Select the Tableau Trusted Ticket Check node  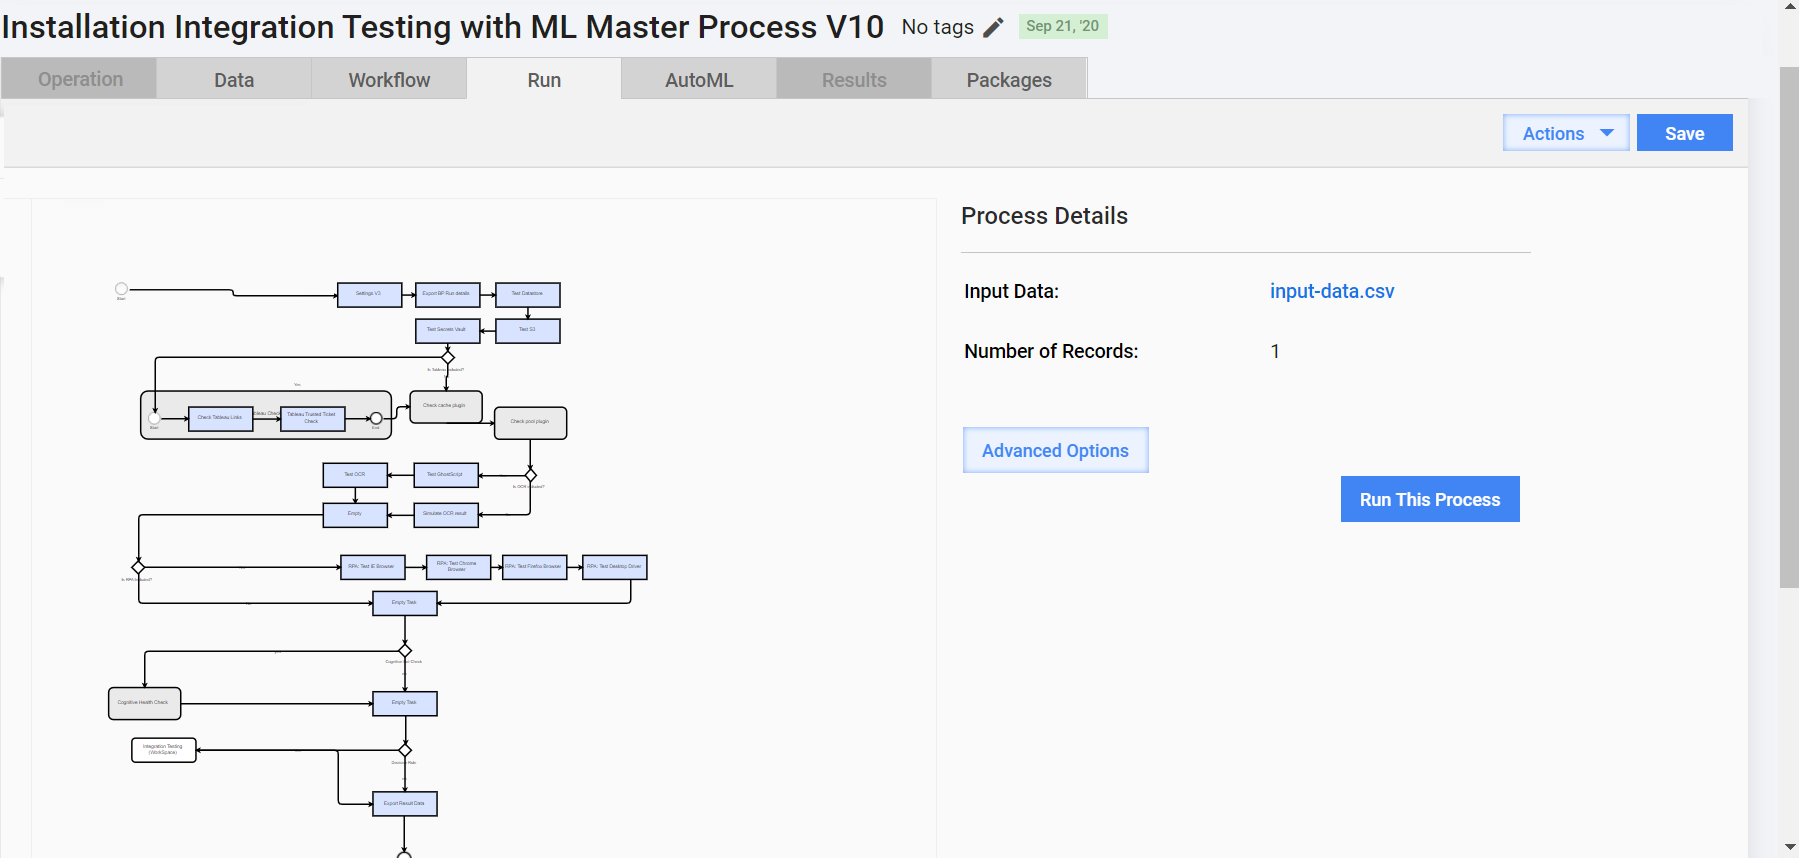(313, 419)
